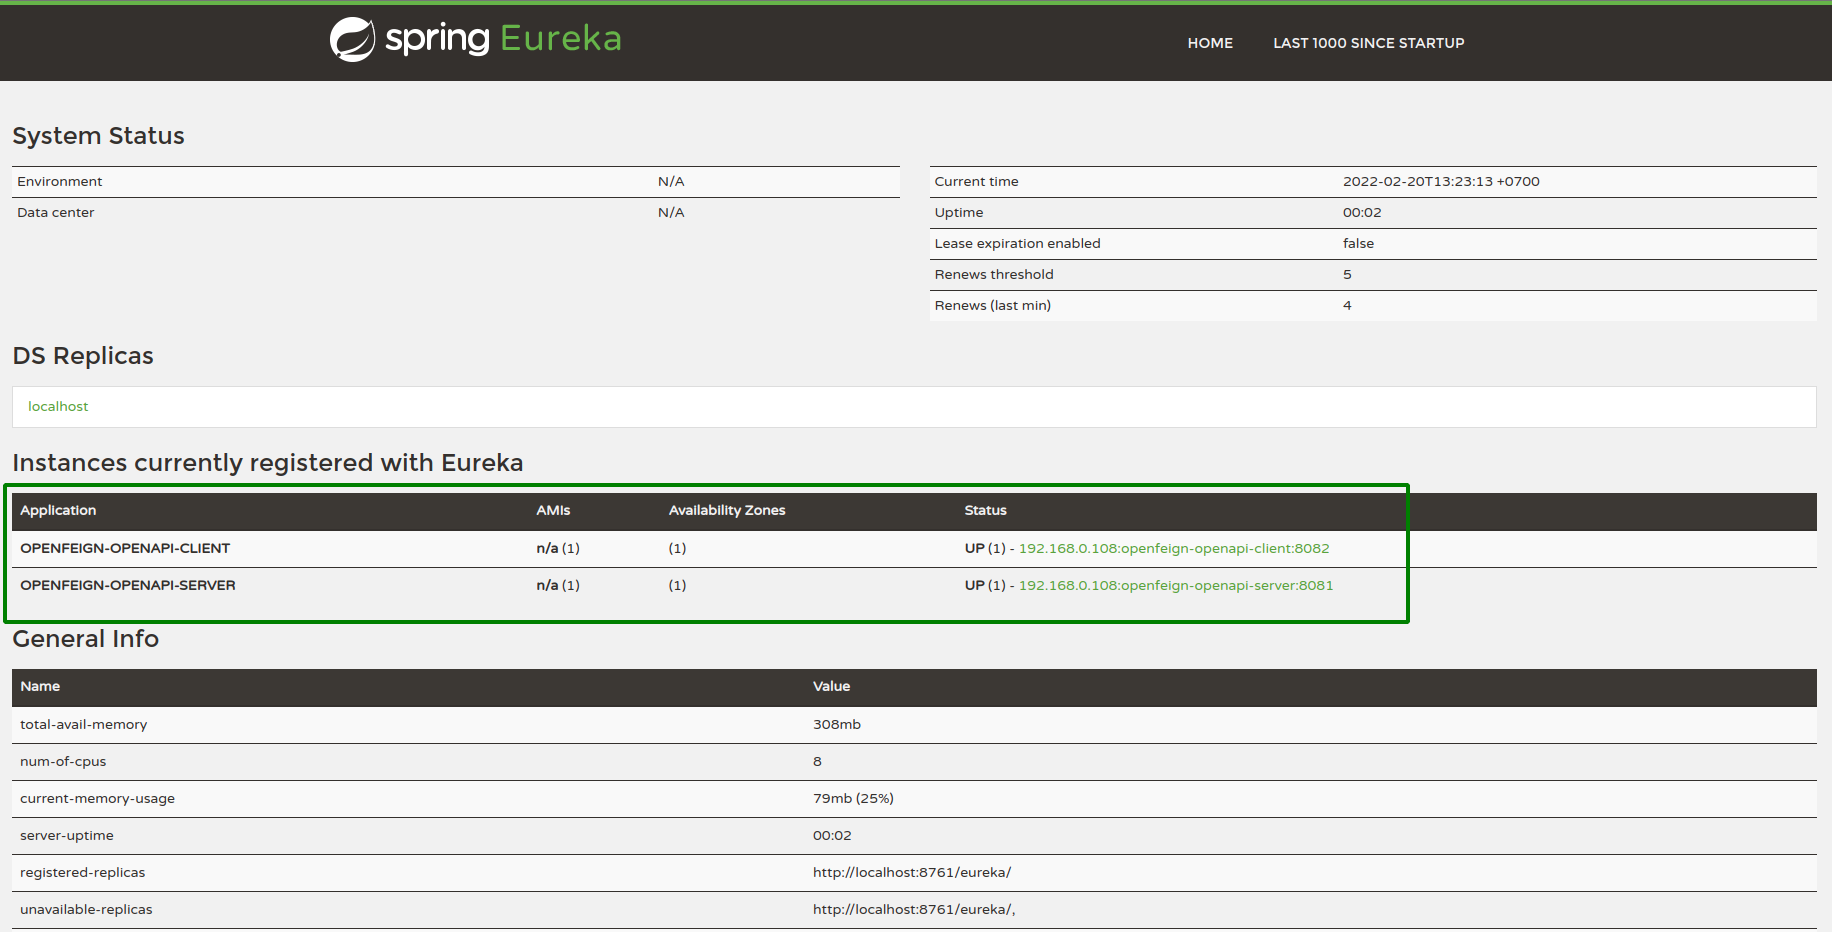Click the OPENFEIGN-OPENAPI-CLIENT application name
This screenshot has width=1832, height=932.
point(125,549)
